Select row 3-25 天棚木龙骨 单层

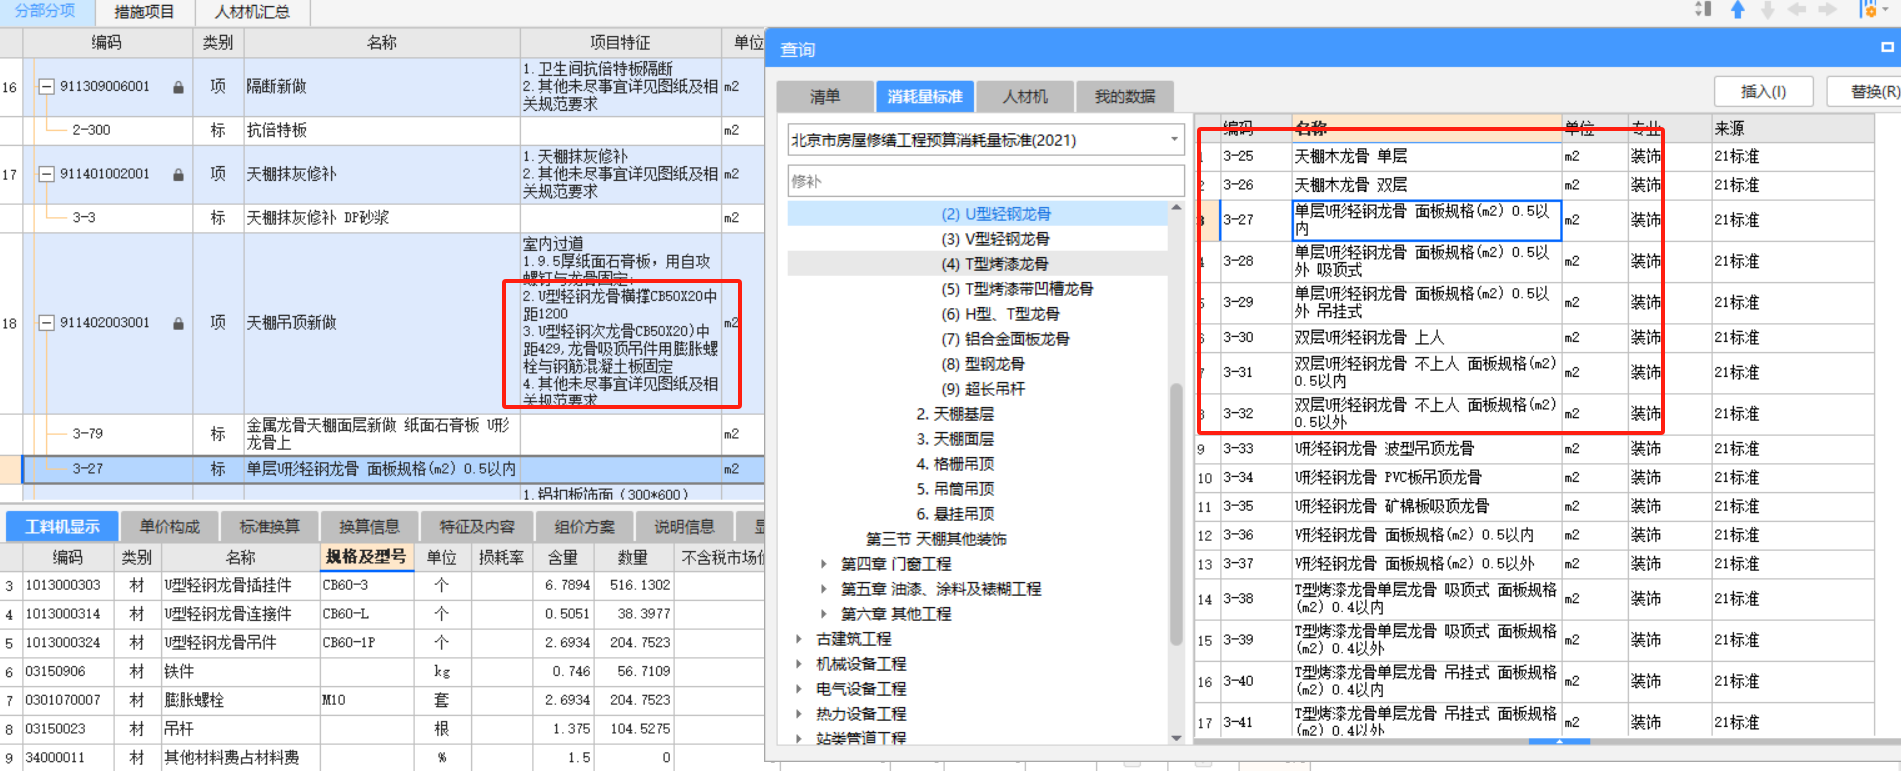1535,156
